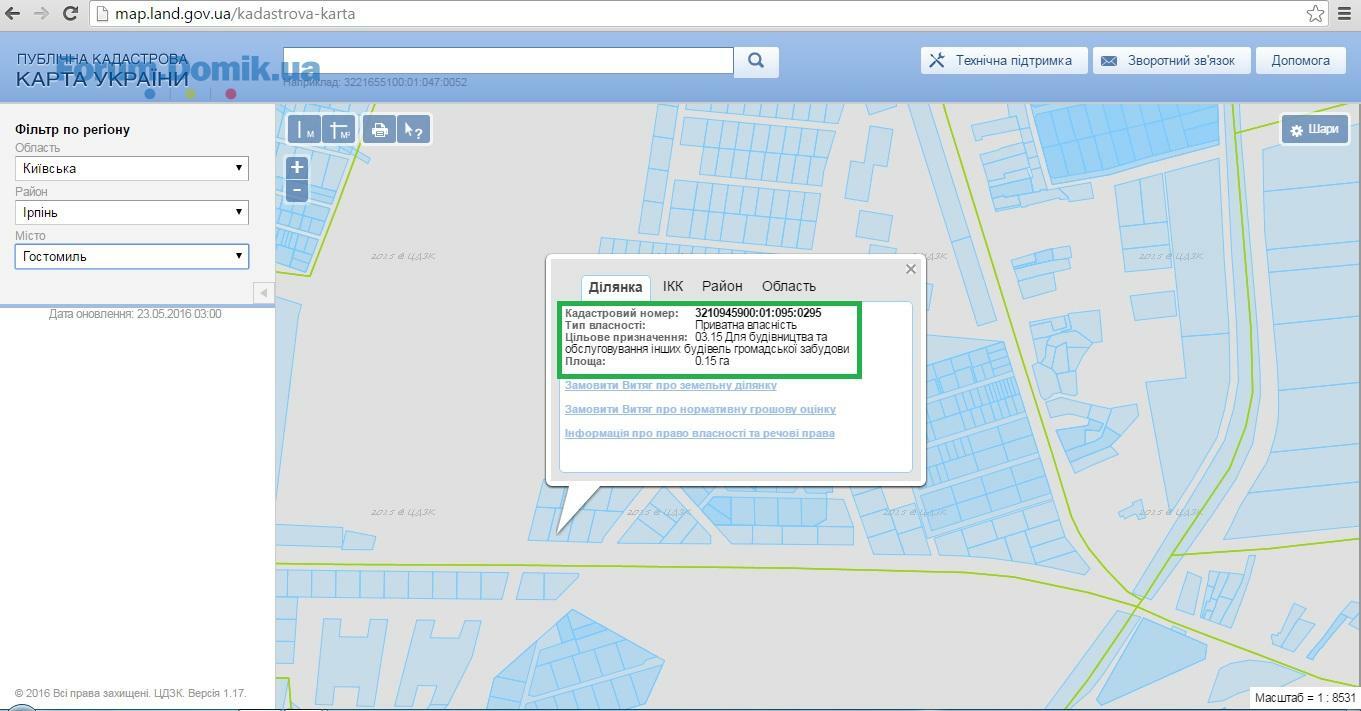
Task: Open Замовити Витяг про земельну ділянку link
Action: pyautogui.click(x=670, y=385)
